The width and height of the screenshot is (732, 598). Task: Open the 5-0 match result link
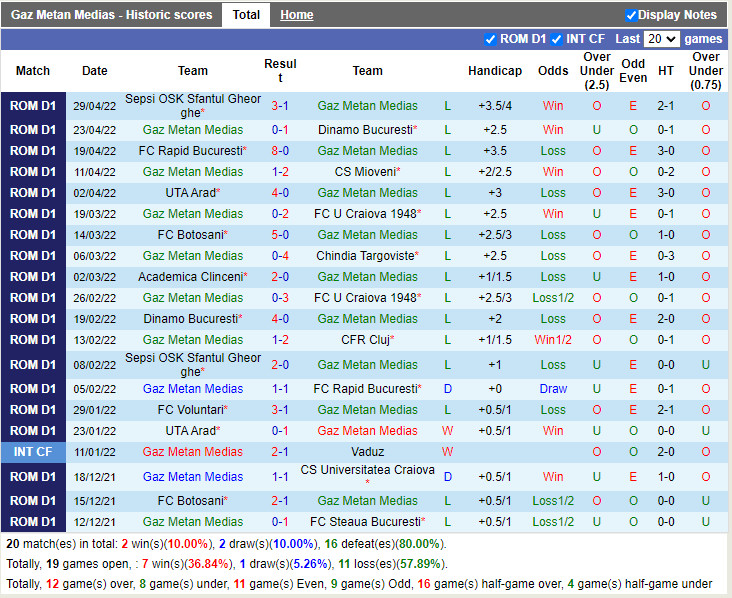click(280, 235)
